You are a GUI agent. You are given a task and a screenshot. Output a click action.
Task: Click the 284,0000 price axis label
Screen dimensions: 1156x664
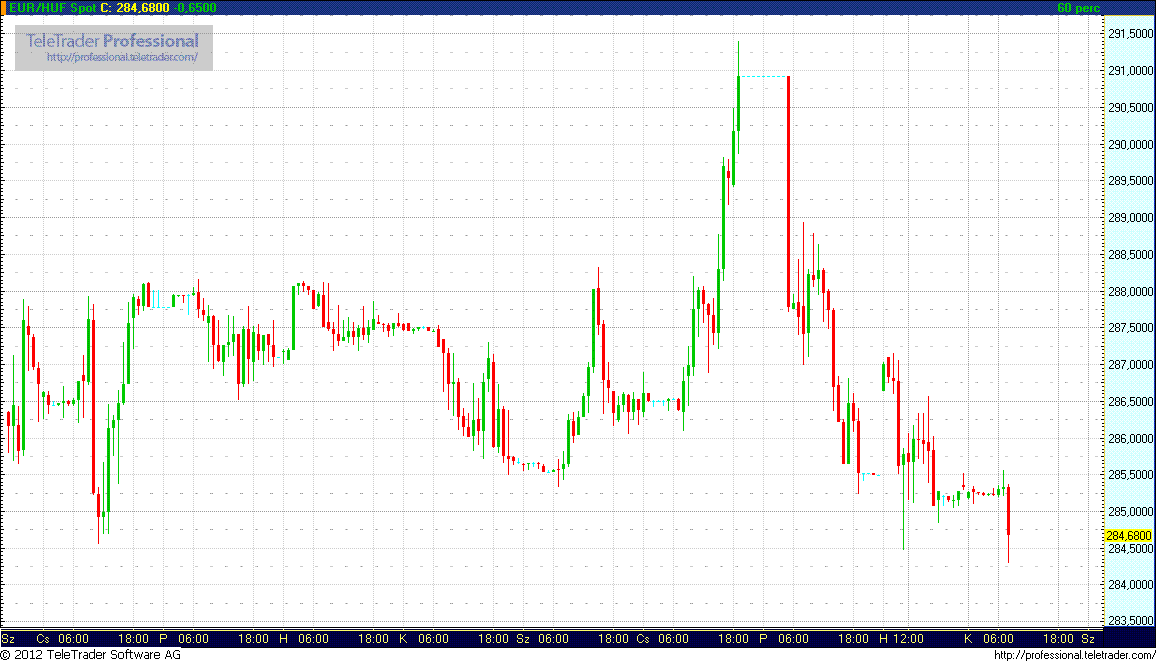click(1131, 585)
